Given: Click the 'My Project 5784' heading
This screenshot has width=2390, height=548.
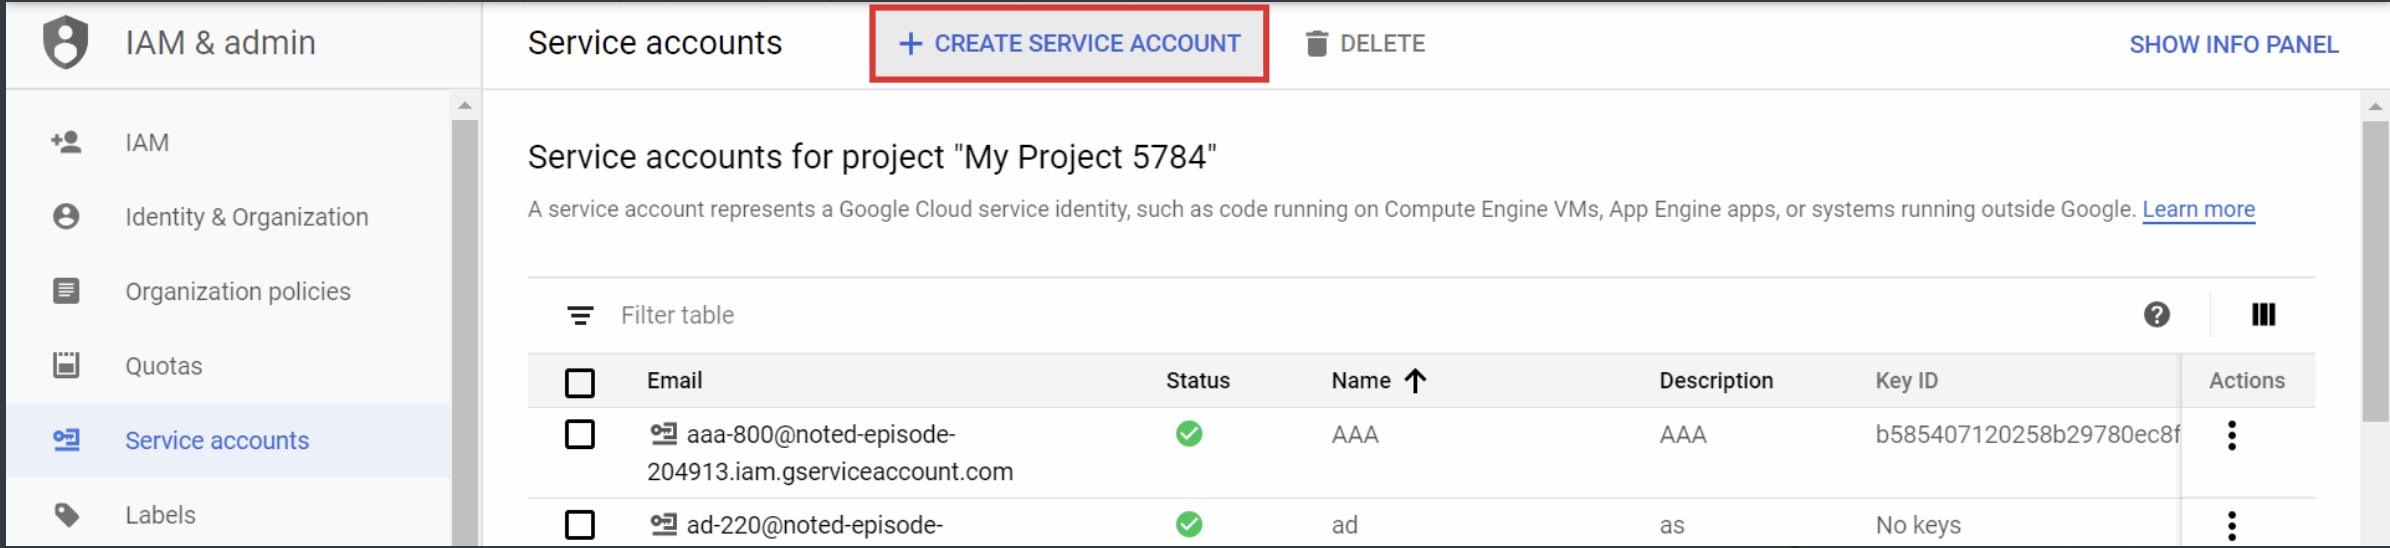Looking at the screenshot, I should point(872,157).
